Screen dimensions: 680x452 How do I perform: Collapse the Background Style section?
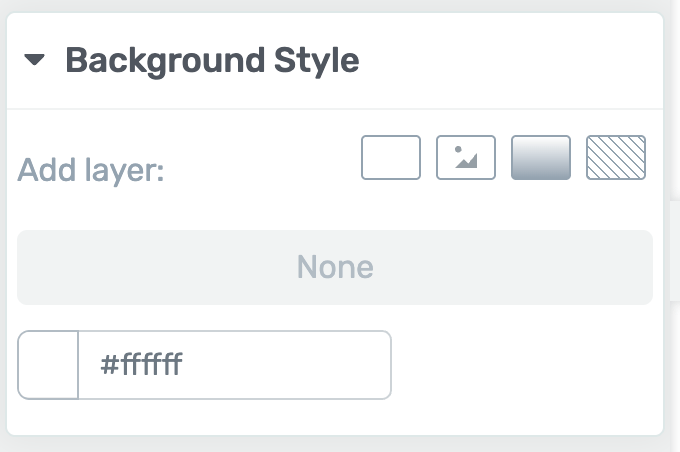click(34, 60)
